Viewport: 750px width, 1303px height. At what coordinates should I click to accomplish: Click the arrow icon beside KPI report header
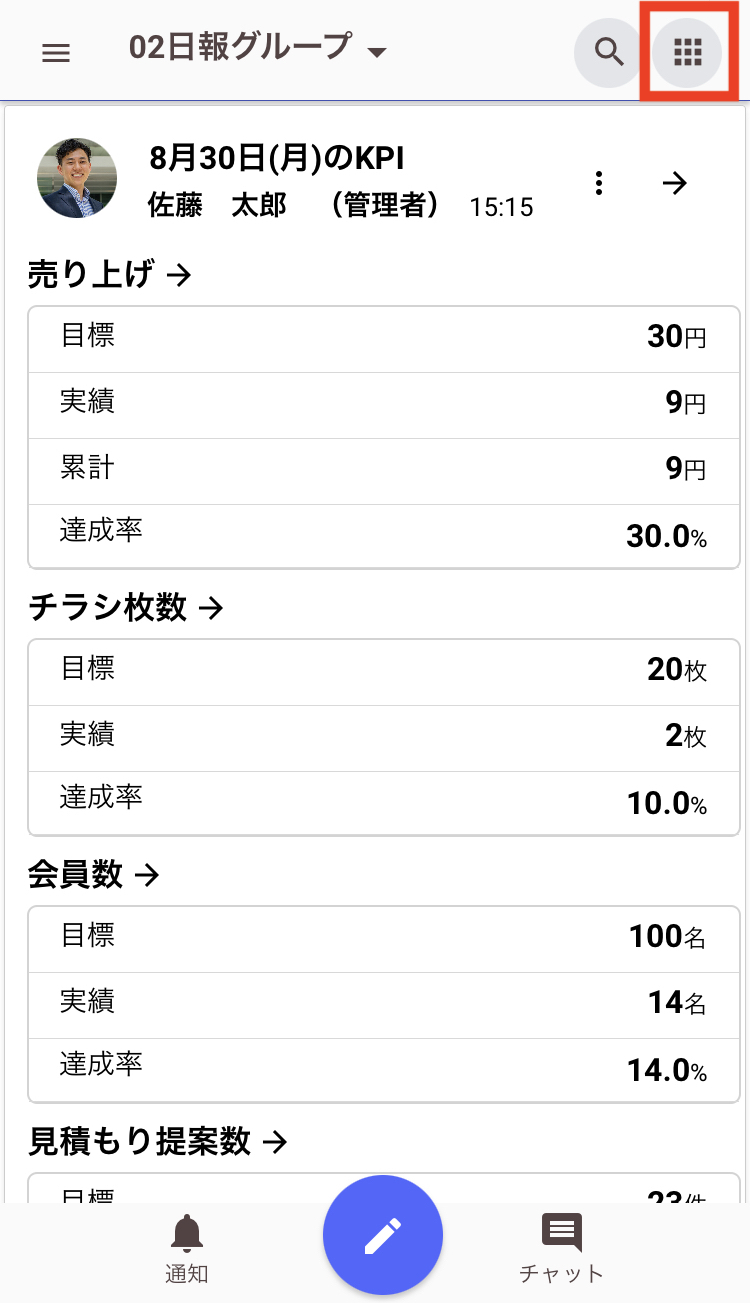click(x=676, y=183)
